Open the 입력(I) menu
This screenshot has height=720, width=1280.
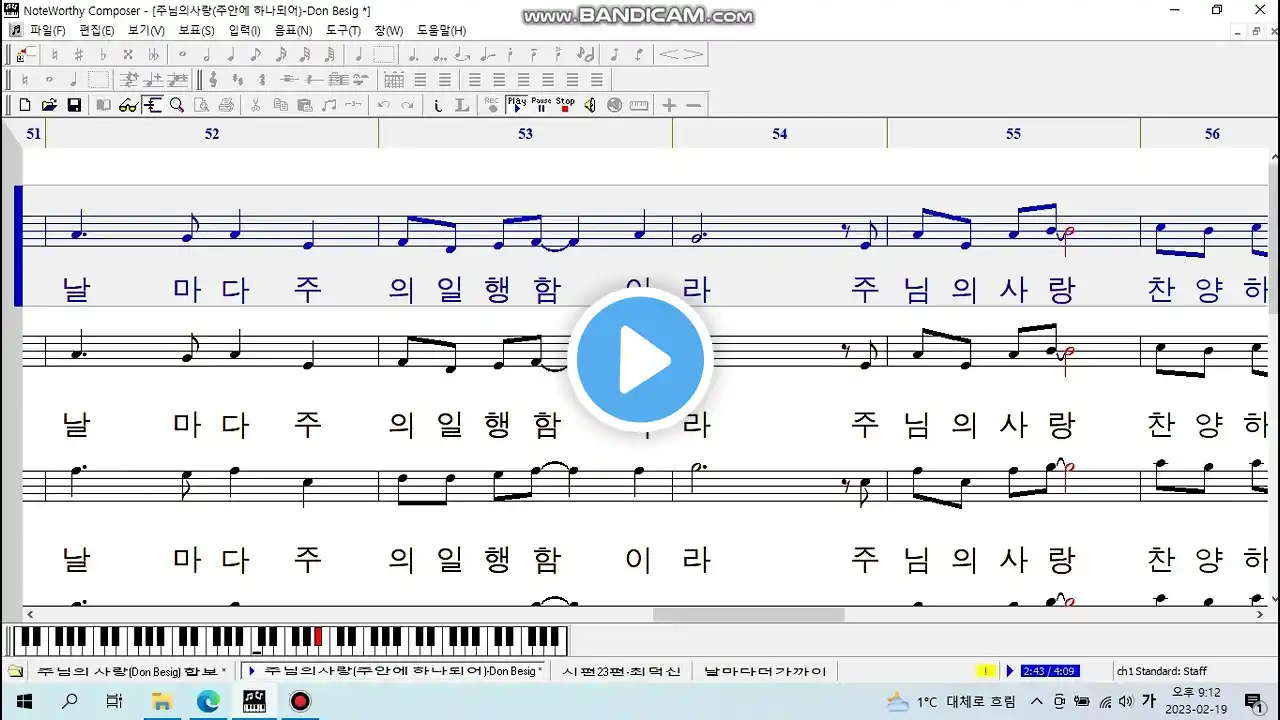pyautogui.click(x=244, y=31)
